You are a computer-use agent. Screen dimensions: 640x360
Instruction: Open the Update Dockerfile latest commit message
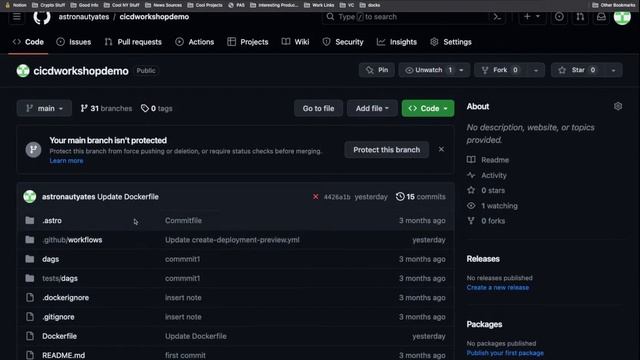(128, 197)
